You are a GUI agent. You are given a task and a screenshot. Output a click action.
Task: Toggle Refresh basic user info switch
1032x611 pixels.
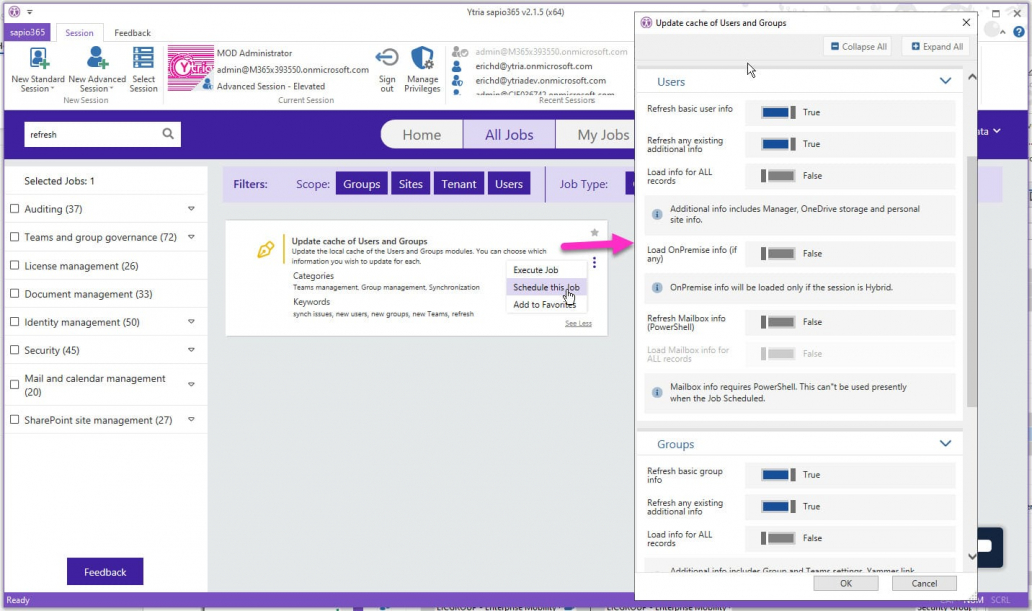(778, 113)
